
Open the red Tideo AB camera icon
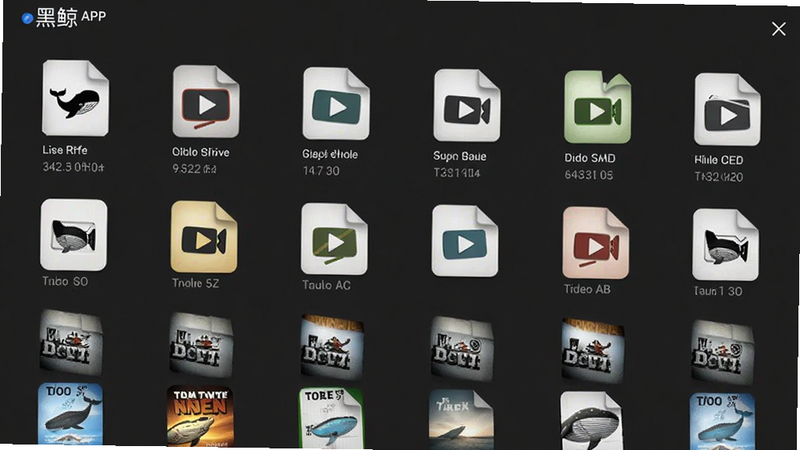point(595,243)
